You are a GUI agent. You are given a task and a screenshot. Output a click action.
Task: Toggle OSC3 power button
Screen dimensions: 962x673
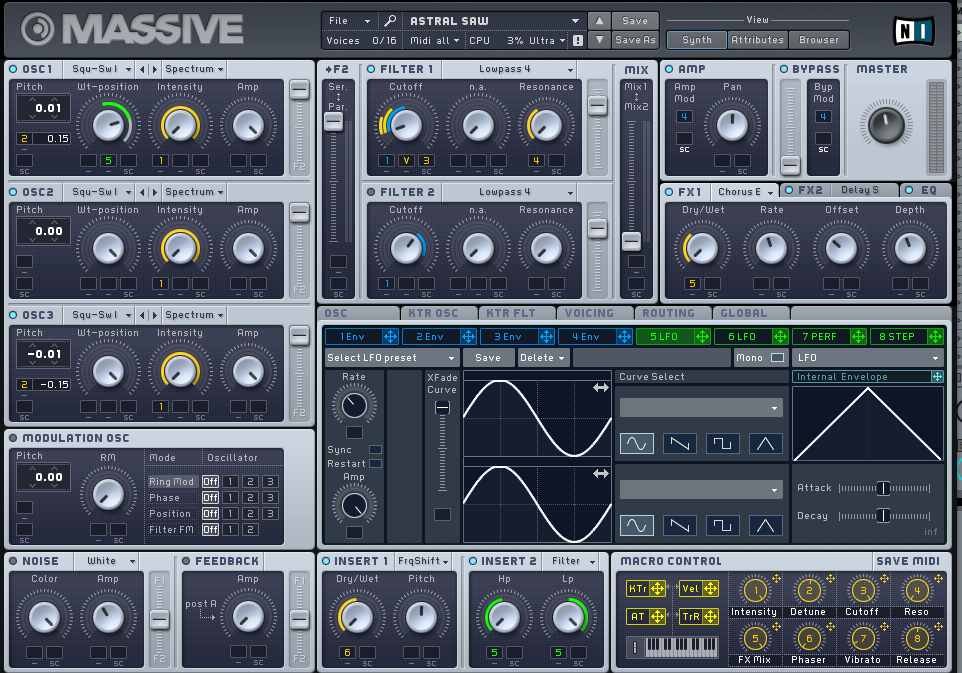(x=13, y=315)
